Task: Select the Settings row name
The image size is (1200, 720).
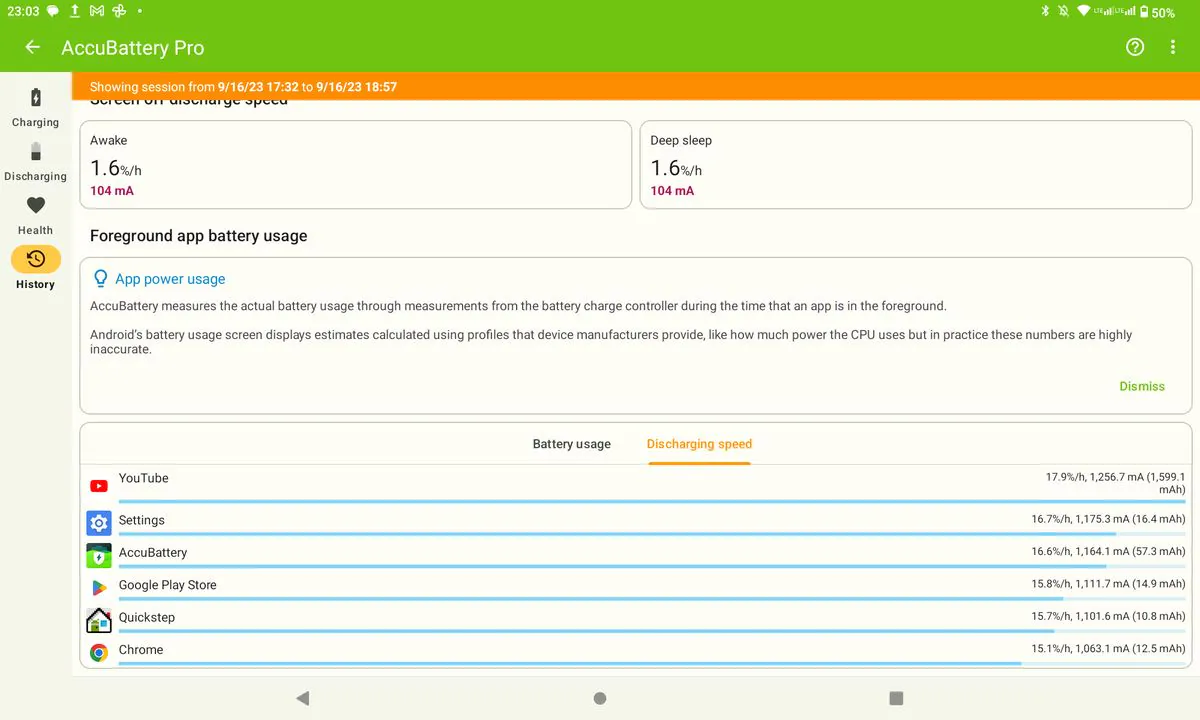Action: click(x=142, y=520)
